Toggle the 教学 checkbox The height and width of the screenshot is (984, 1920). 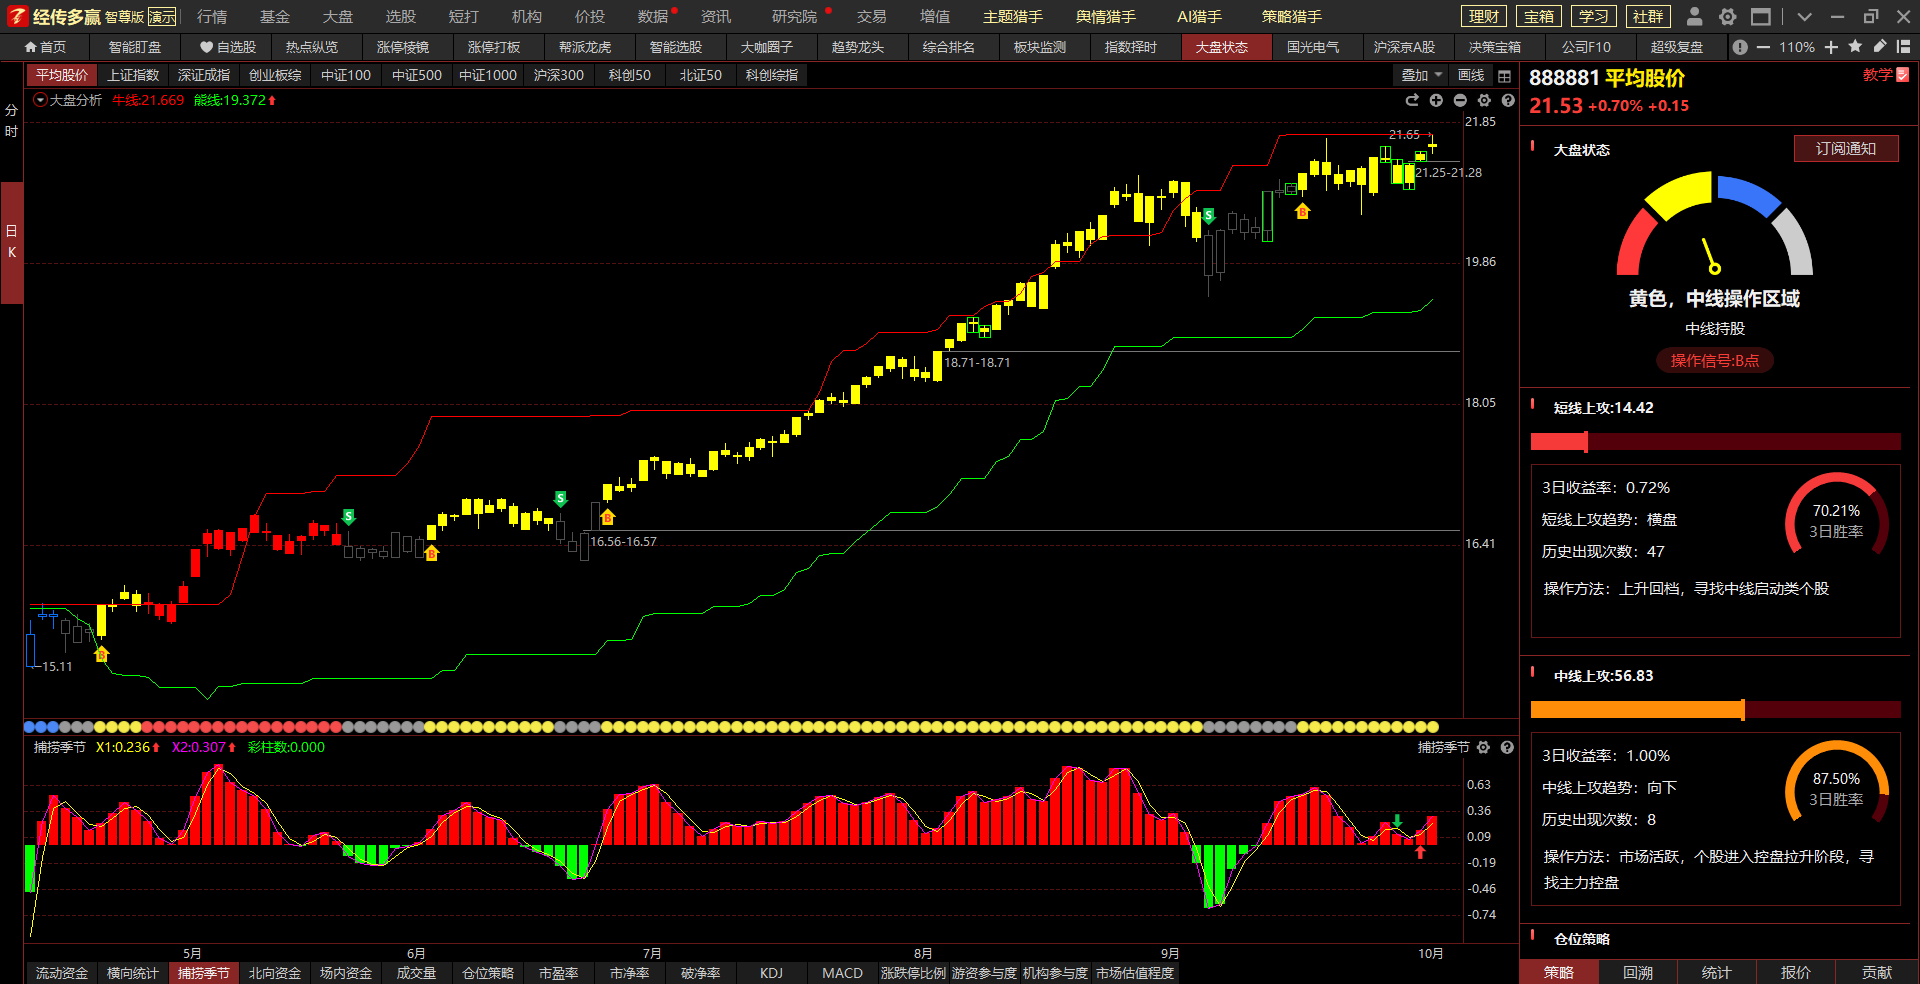point(1902,75)
